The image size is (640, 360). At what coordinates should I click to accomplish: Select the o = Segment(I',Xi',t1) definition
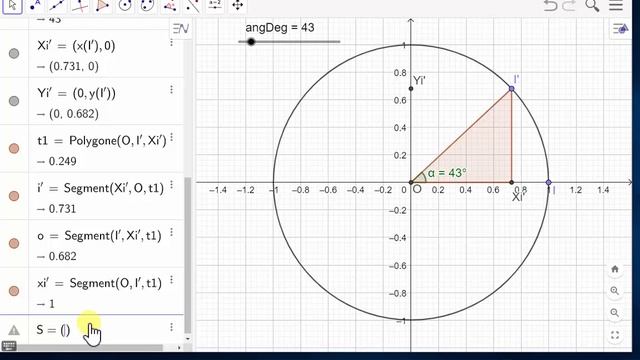click(99, 236)
